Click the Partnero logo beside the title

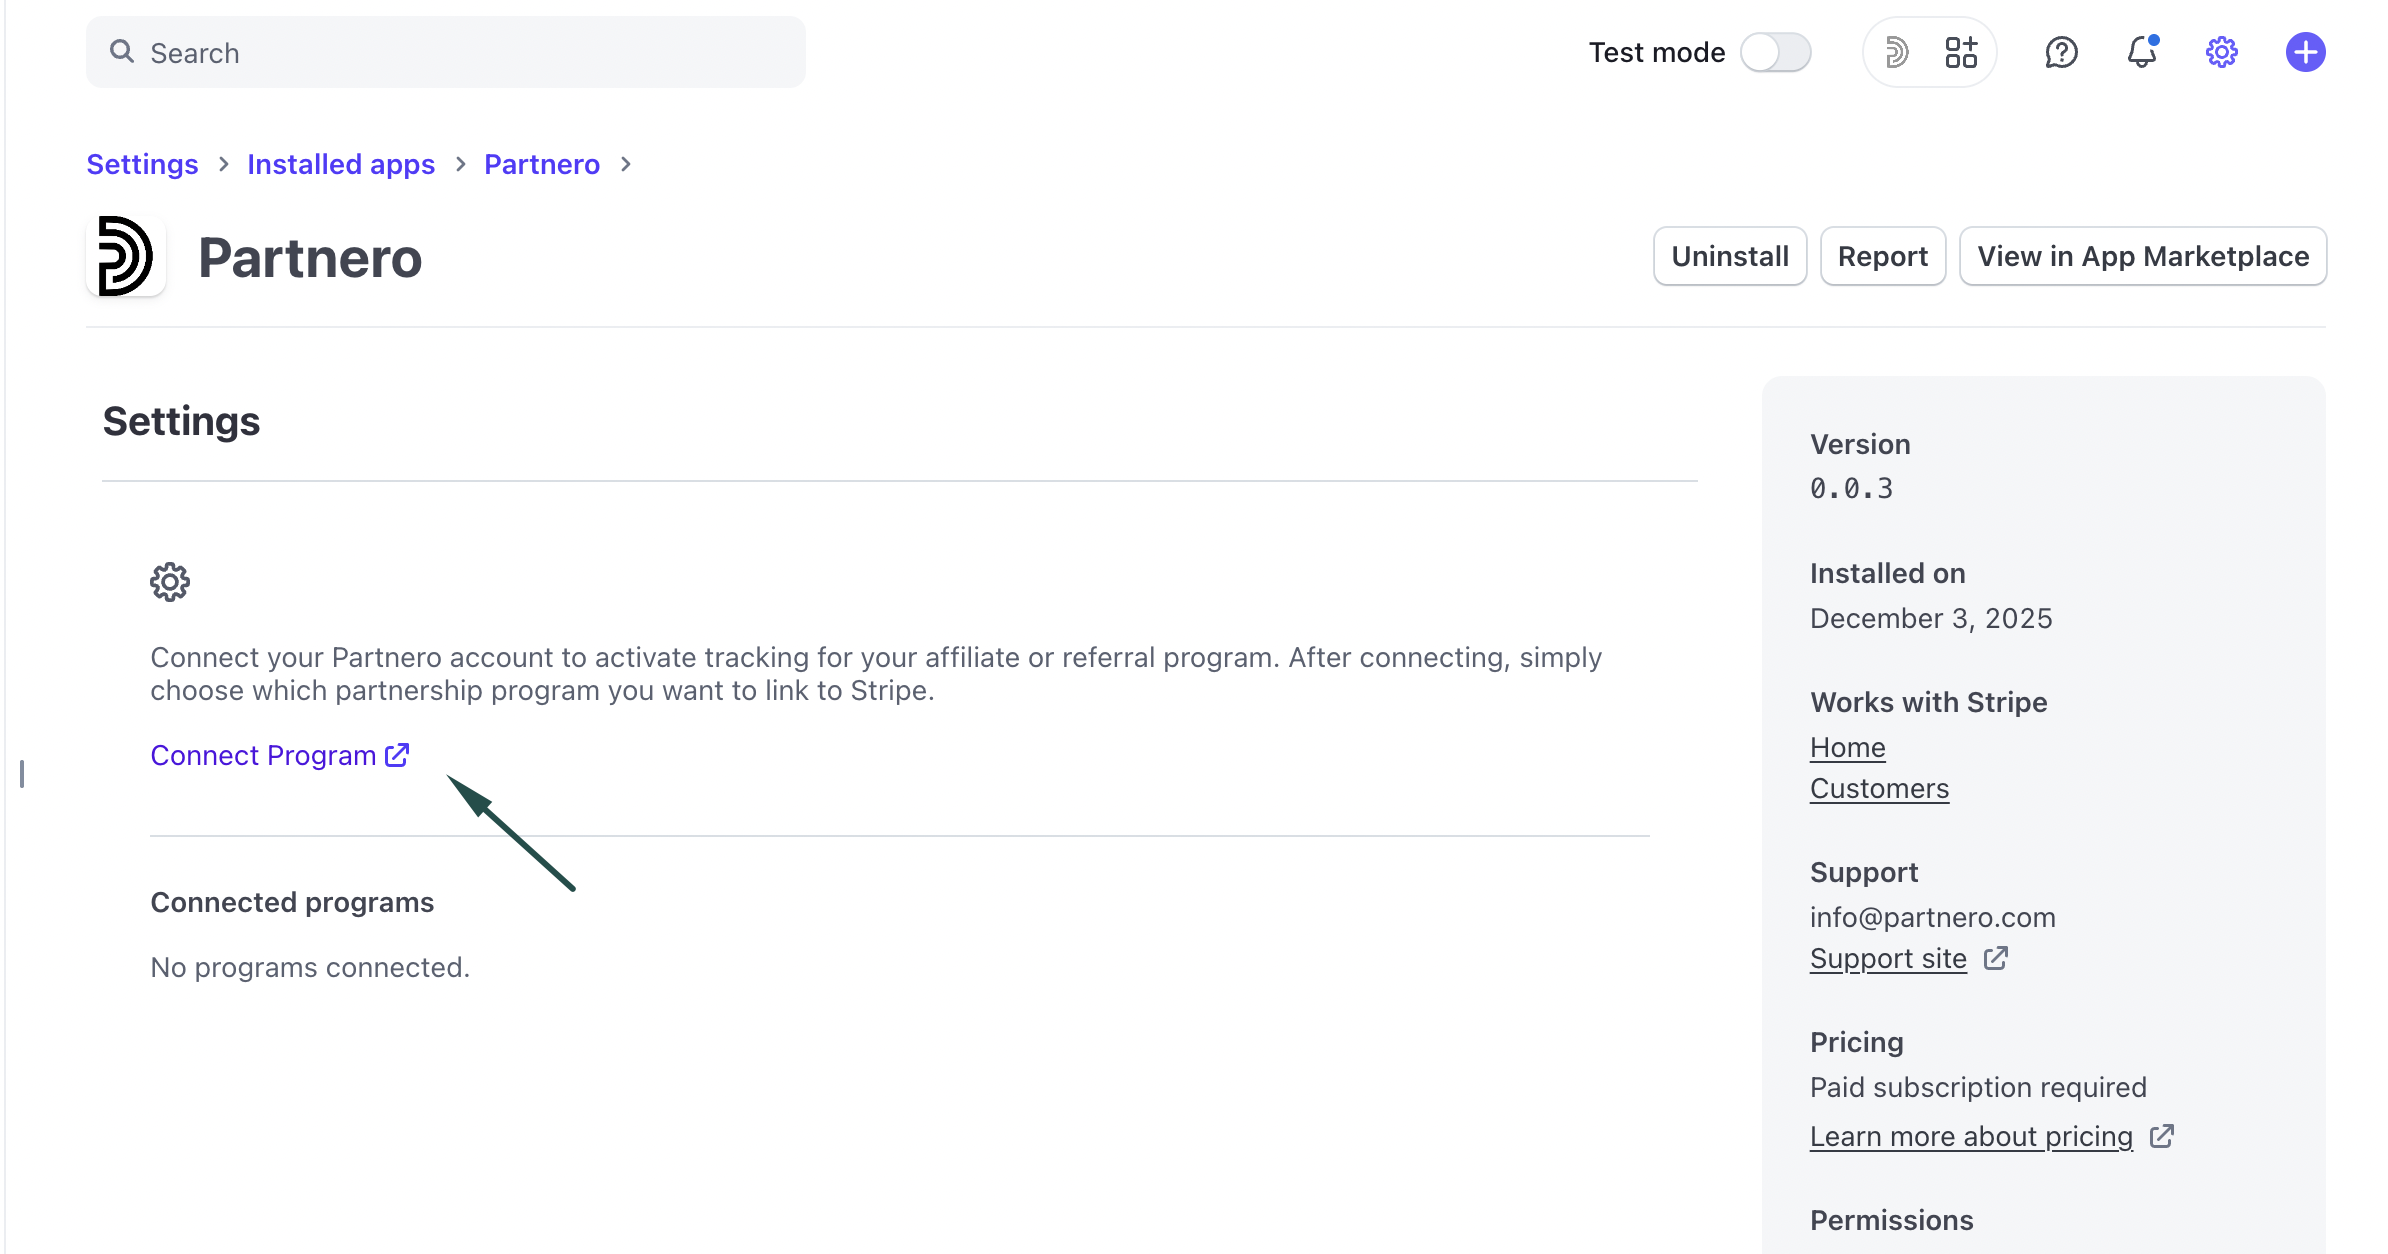pos(126,256)
